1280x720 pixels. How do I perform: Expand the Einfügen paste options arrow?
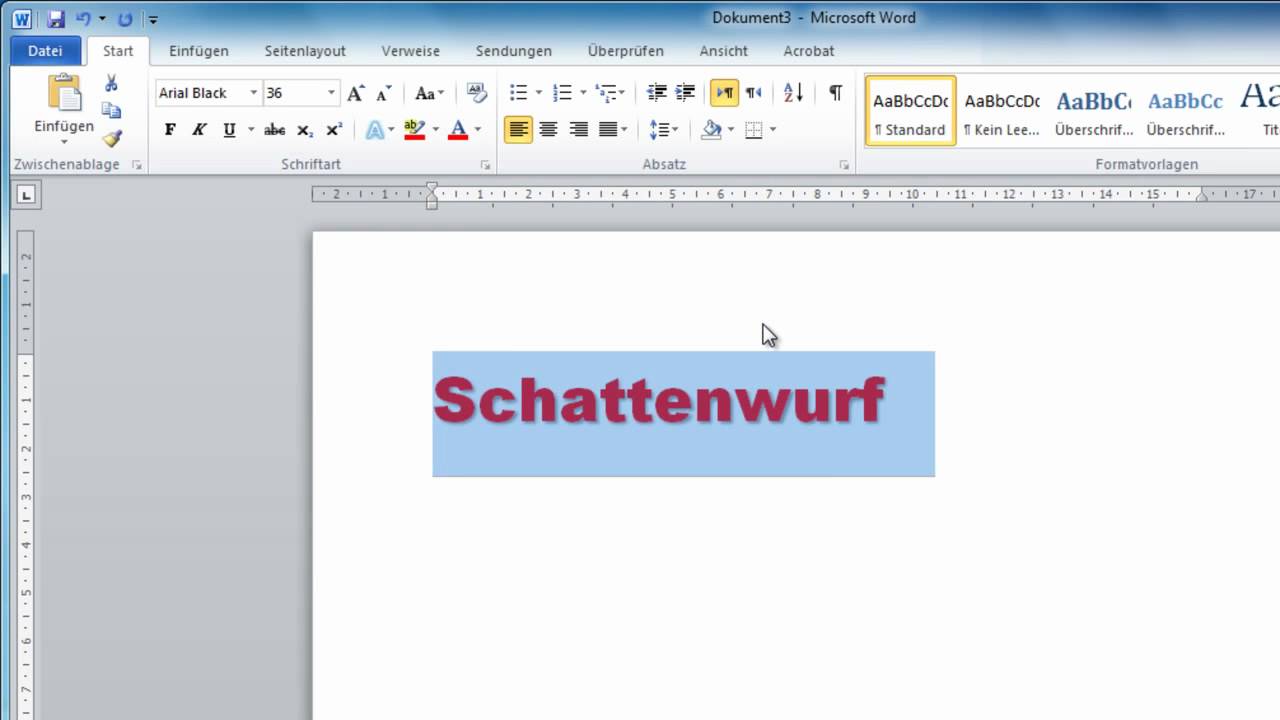(64, 142)
